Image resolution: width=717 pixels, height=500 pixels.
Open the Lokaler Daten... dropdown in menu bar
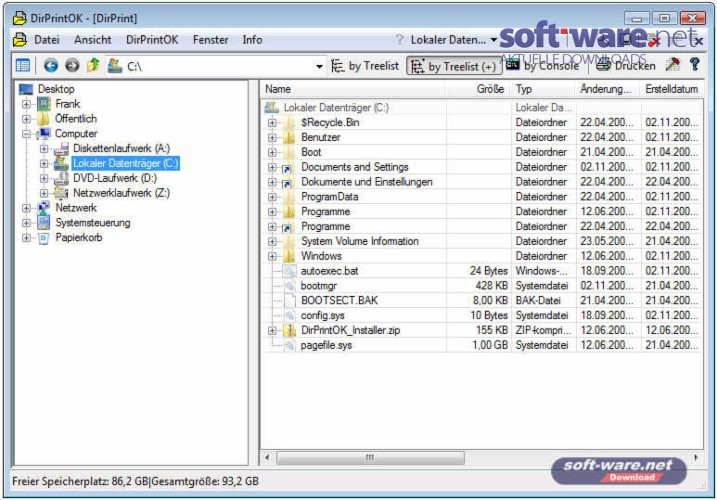(454, 40)
